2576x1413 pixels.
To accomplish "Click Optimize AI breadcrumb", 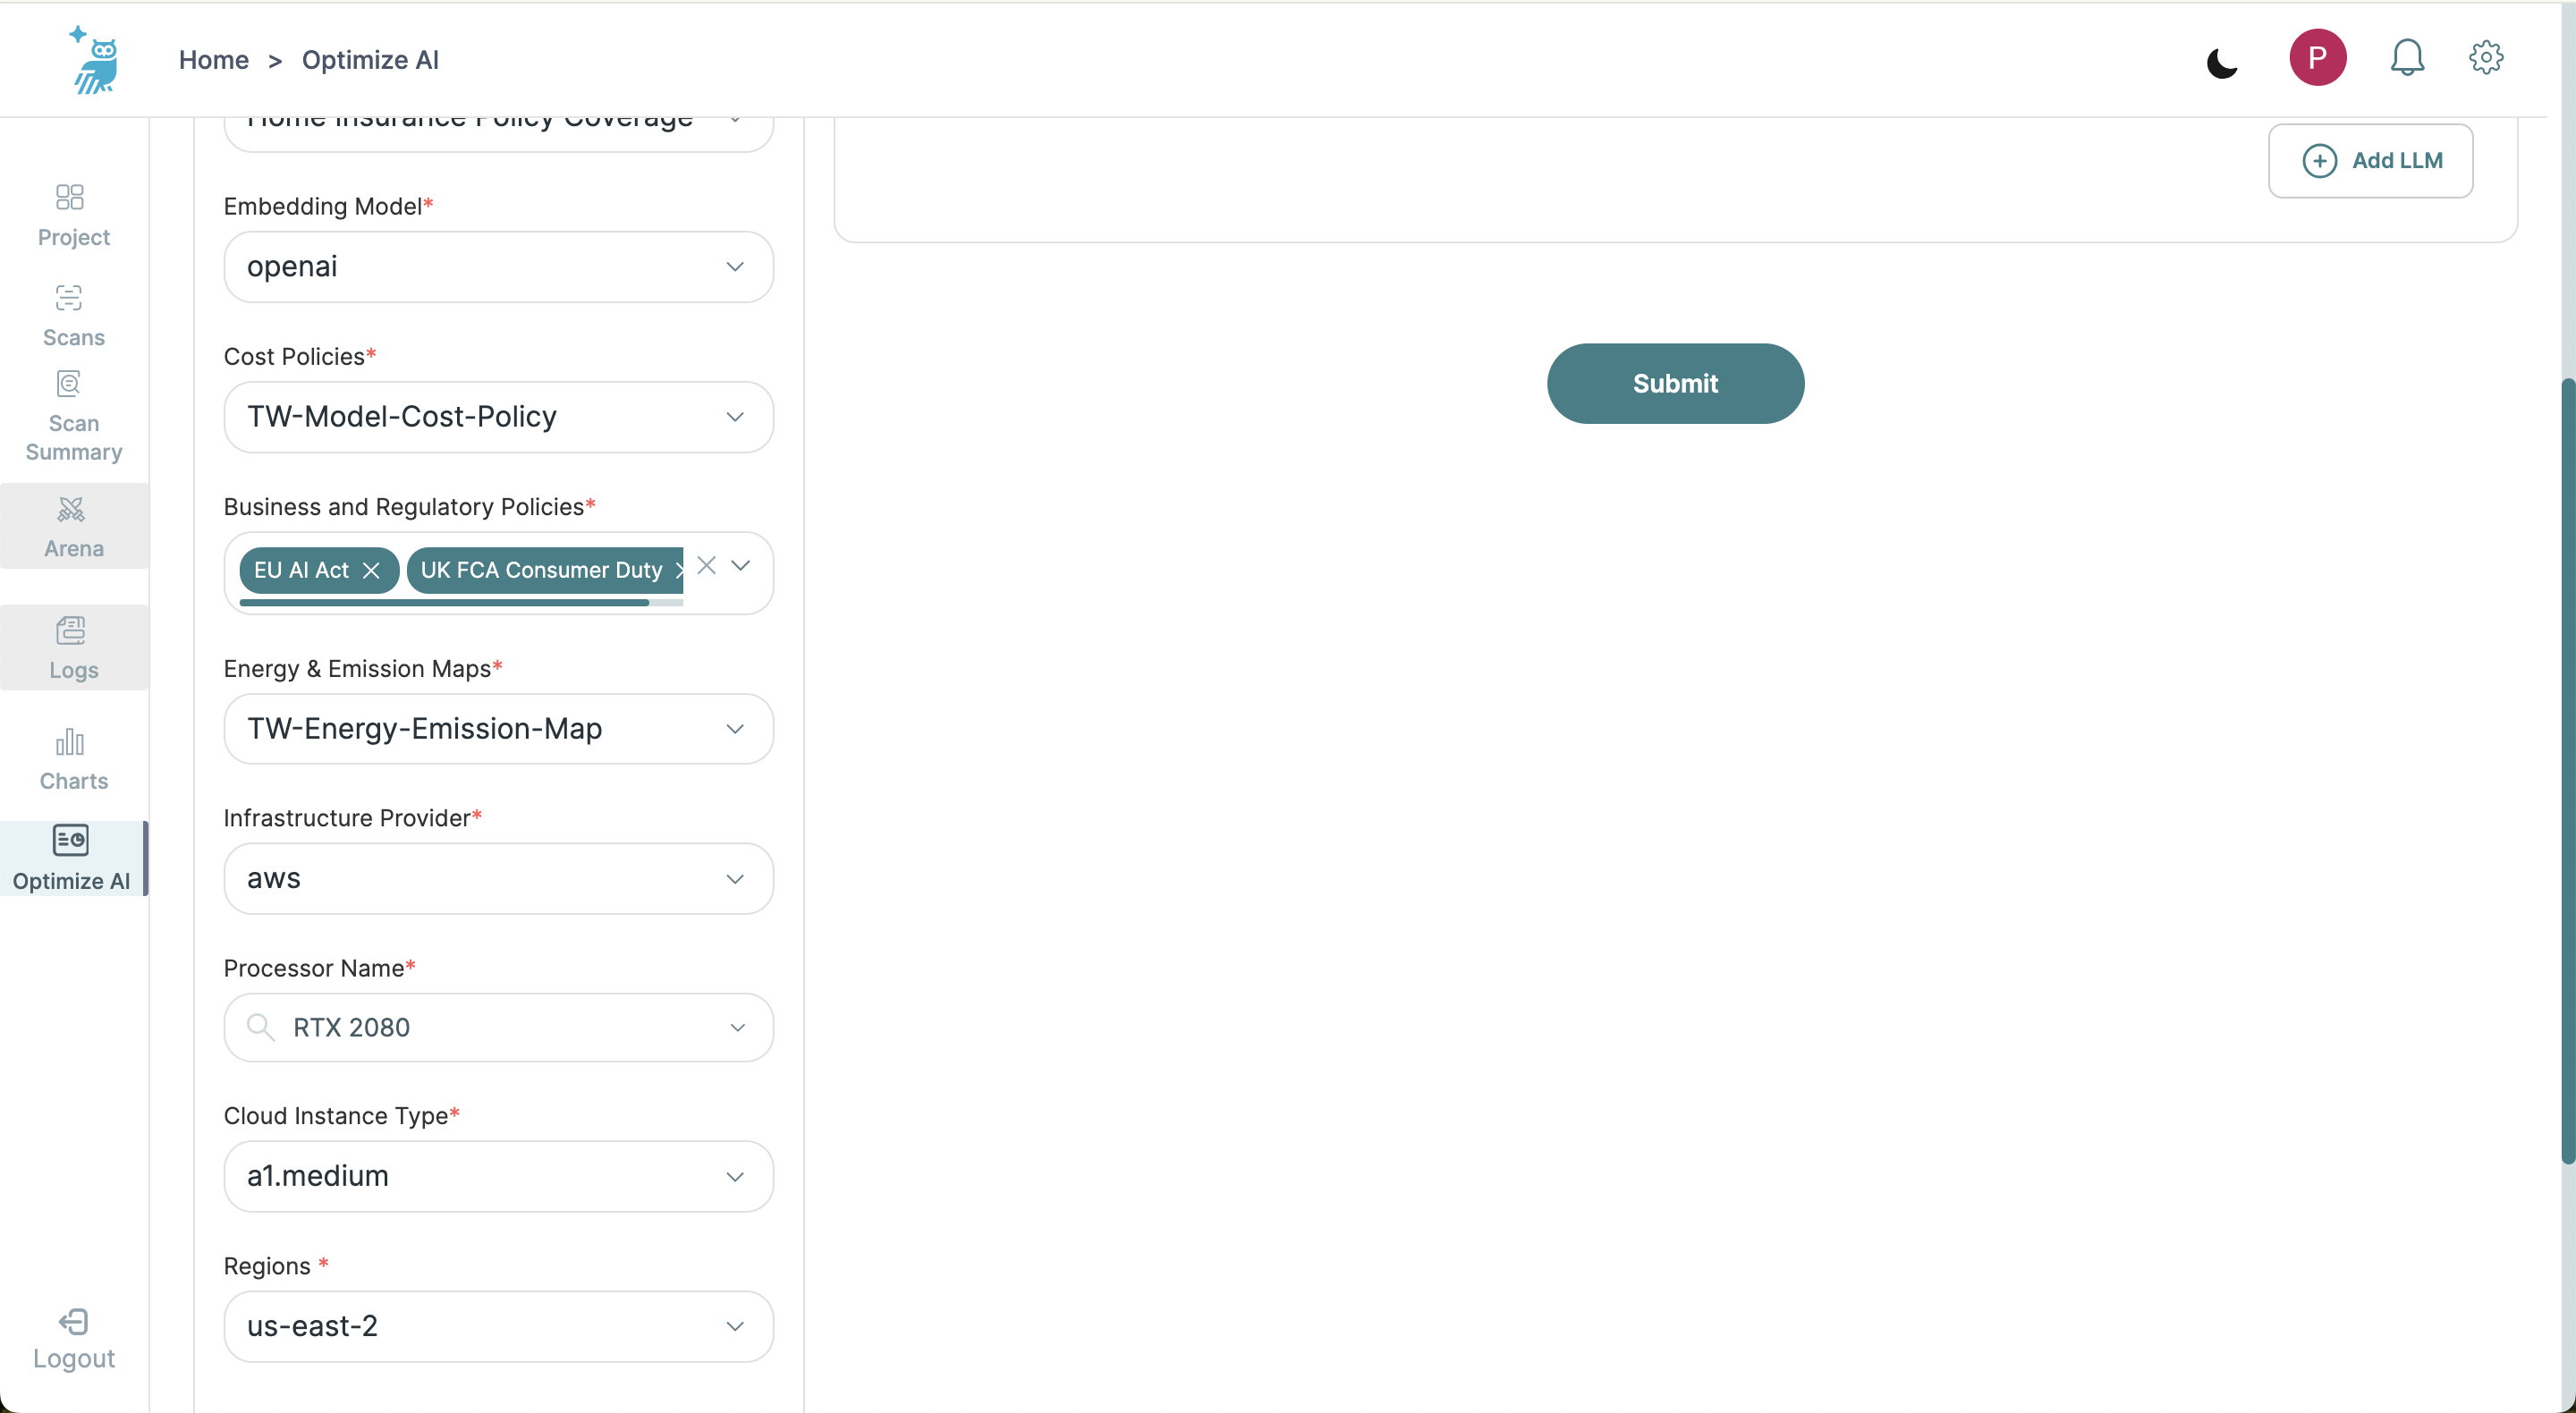I will [370, 60].
